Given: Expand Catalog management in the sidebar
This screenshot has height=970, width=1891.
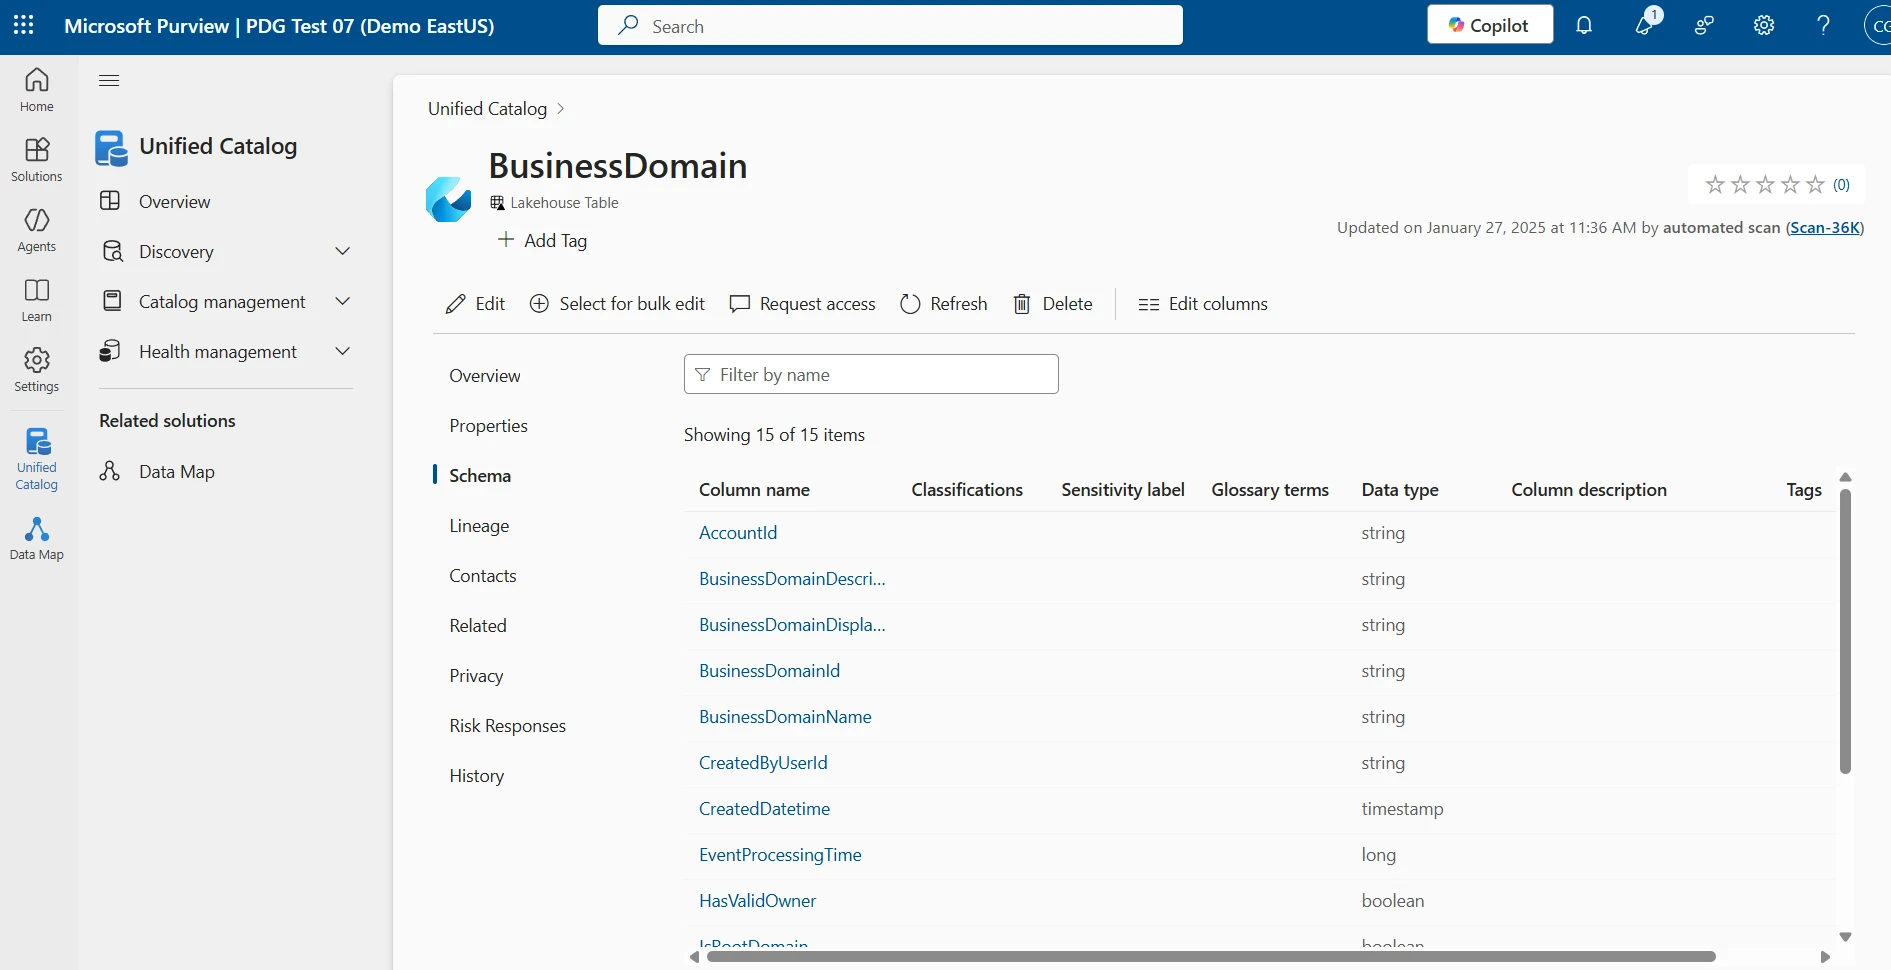Looking at the screenshot, I should pos(343,300).
